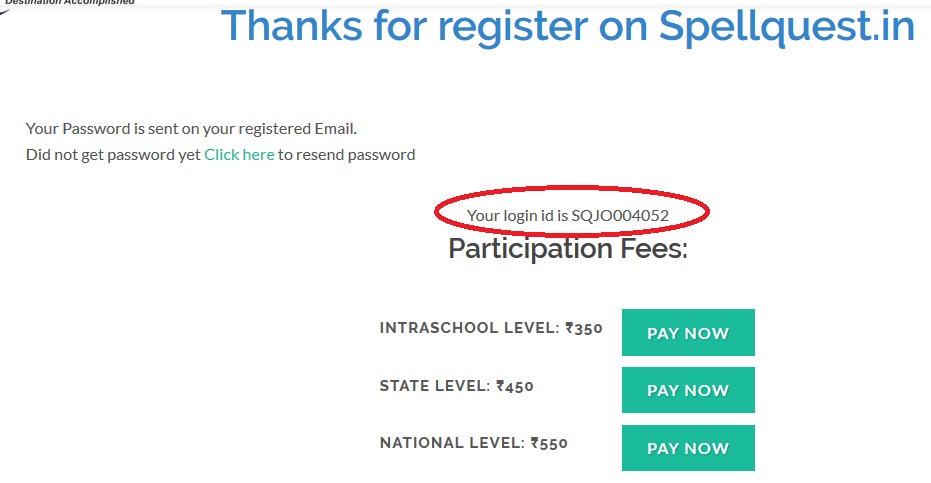Image resolution: width=931 pixels, height=483 pixels.
Task: Click the 'to resend password' text
Action: point(346,155)
